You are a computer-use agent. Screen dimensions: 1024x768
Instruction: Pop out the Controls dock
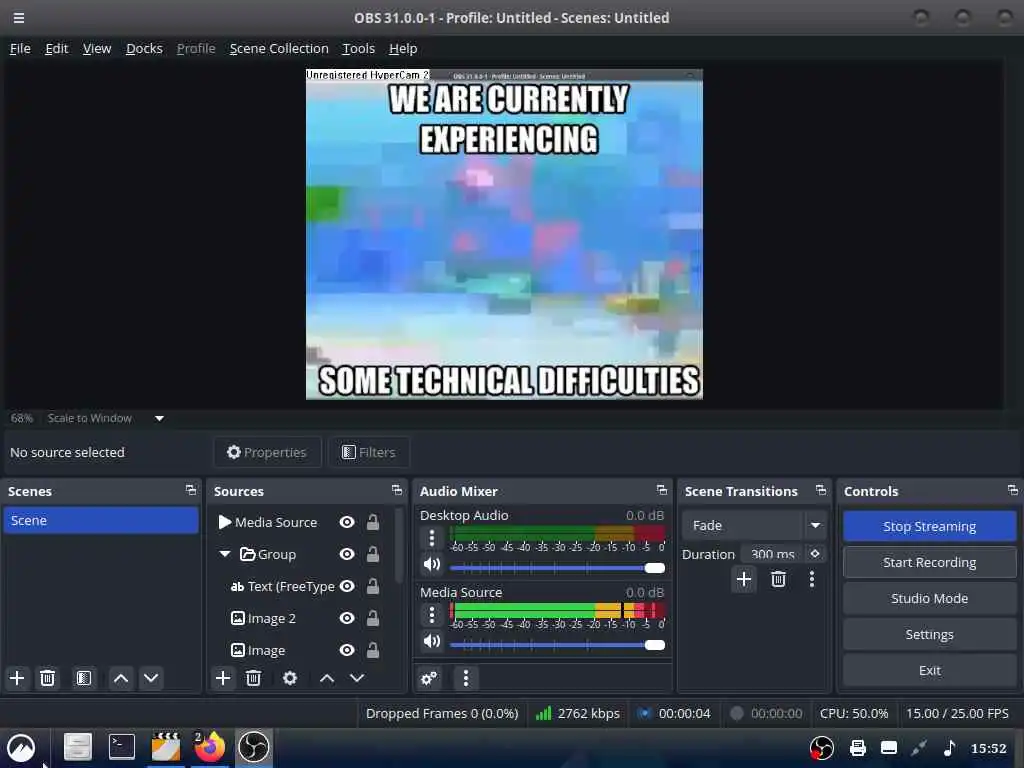pyautogui.click(x=1013, y=490)
